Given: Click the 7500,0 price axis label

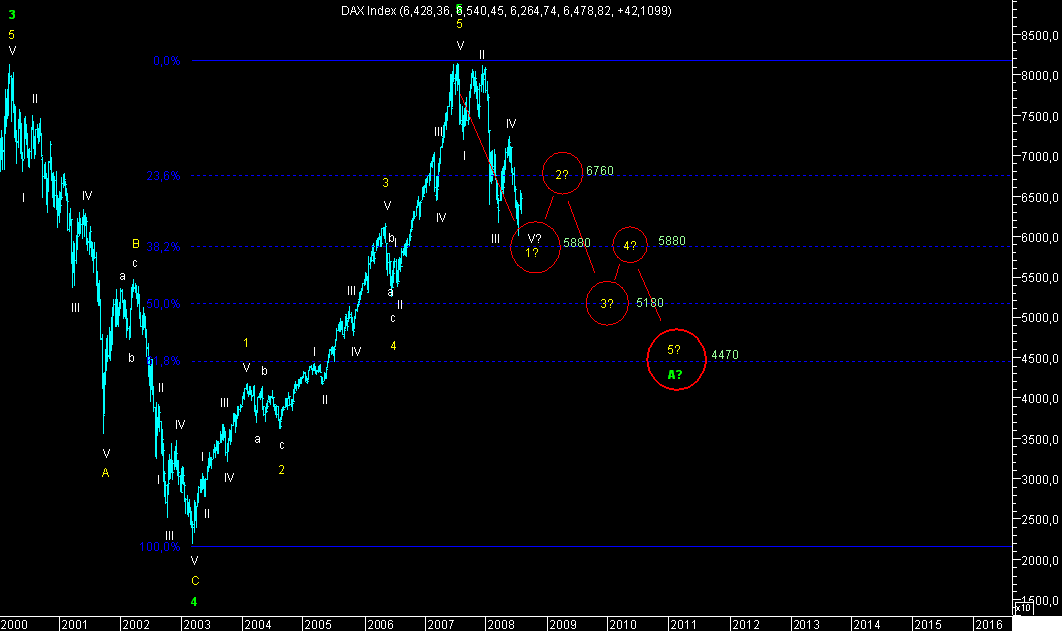Looking at the screenshot, I should (x=1040, y=116).
